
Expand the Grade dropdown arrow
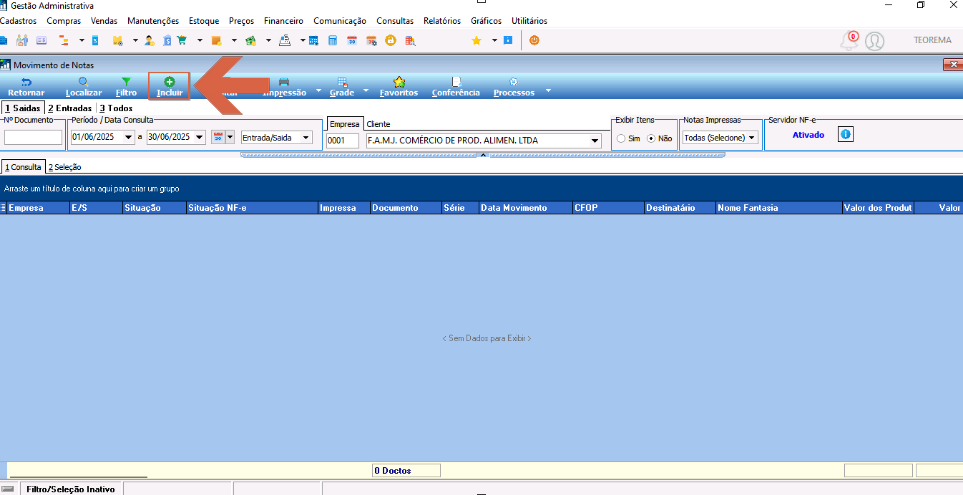point(365,91)
